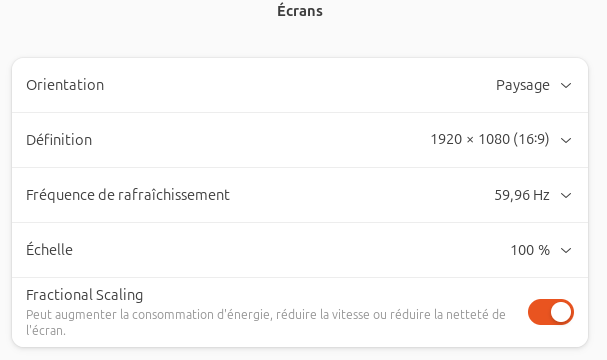Click the l'écran. text on the second line
Viewport: 607px width, 360px height.
click(x=46, y=331)
